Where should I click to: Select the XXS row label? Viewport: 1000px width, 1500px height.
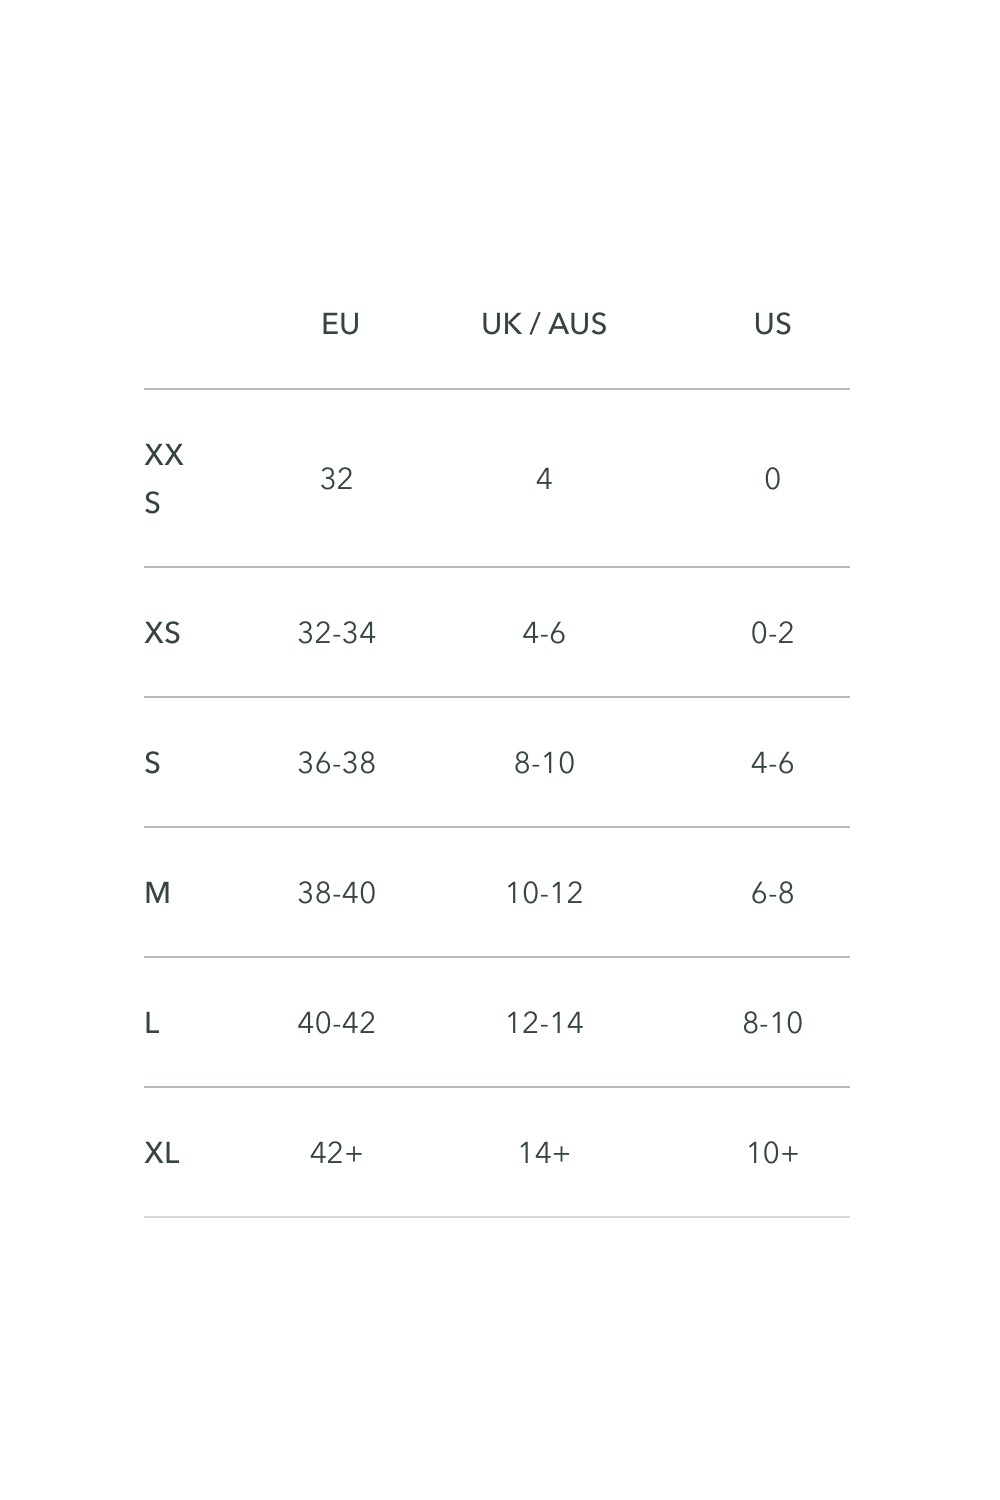point(163,478)
